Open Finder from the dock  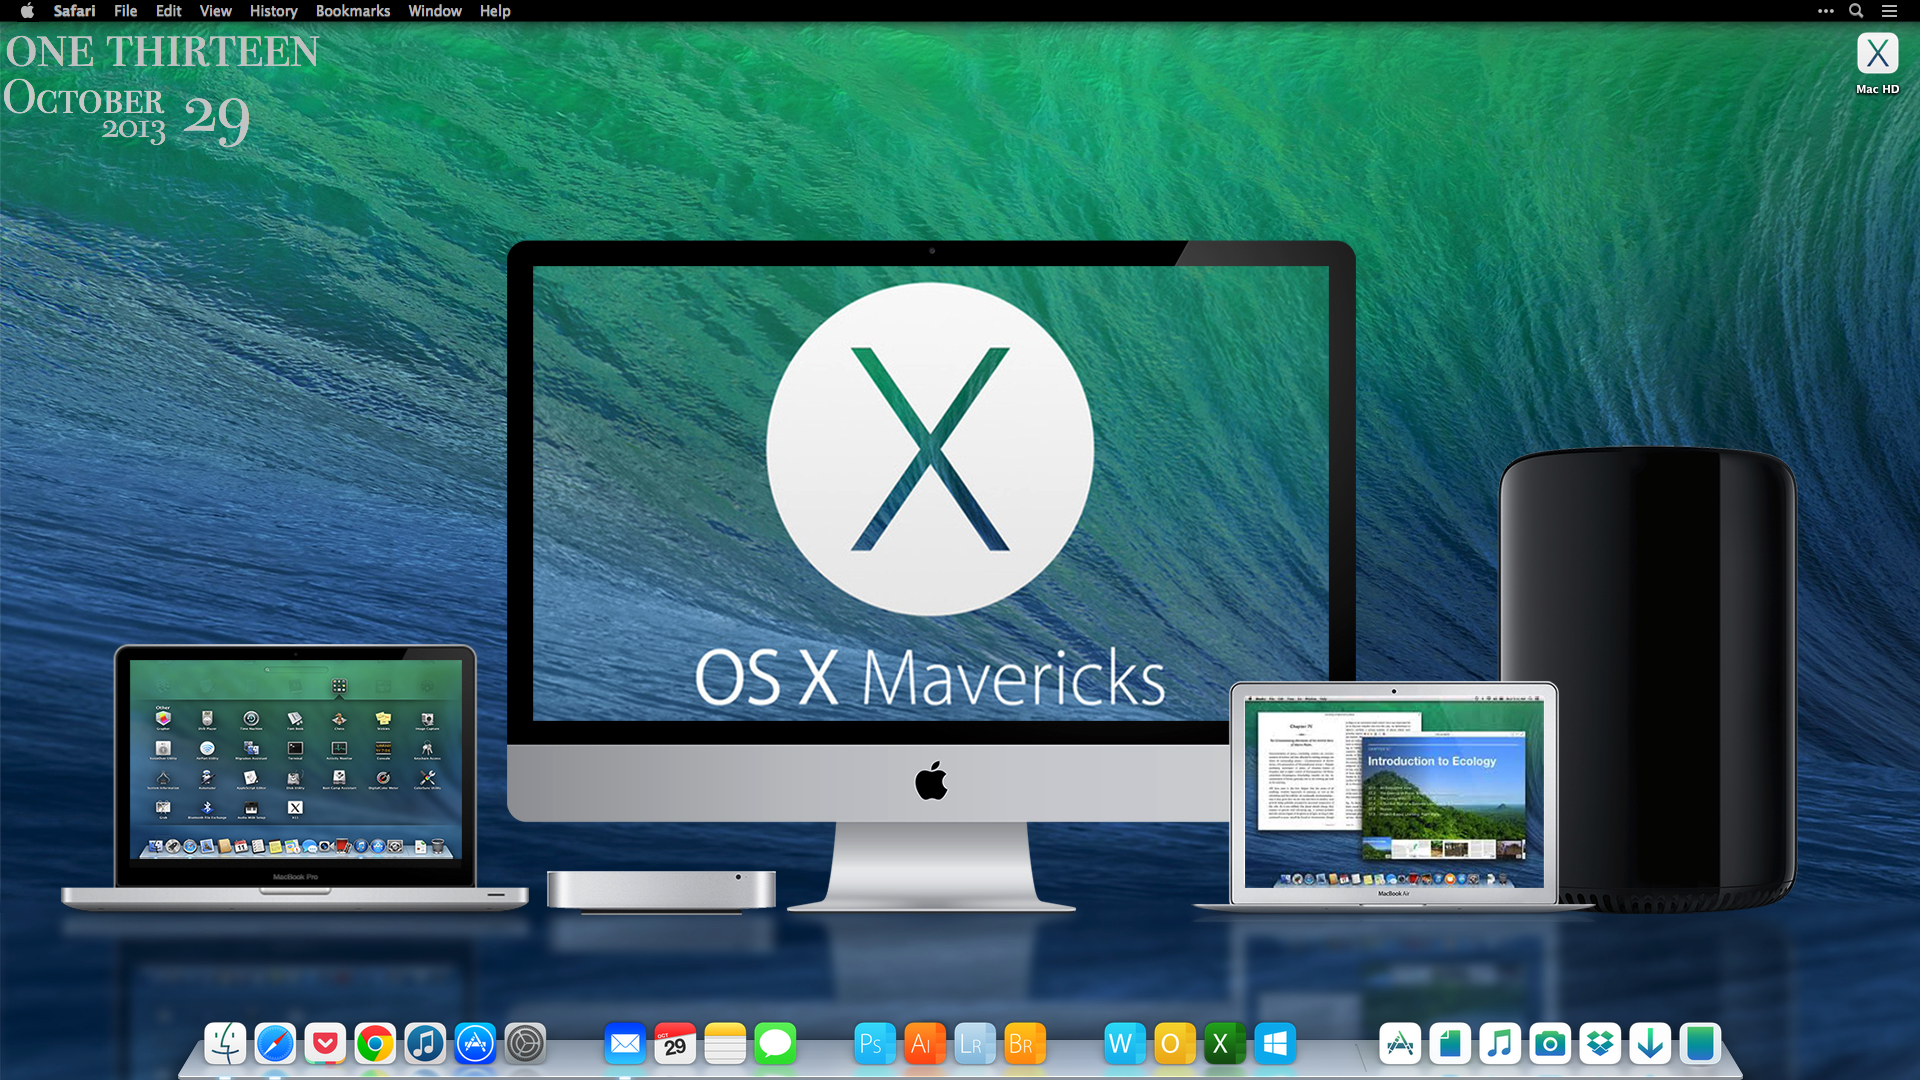click(225, 1044)
